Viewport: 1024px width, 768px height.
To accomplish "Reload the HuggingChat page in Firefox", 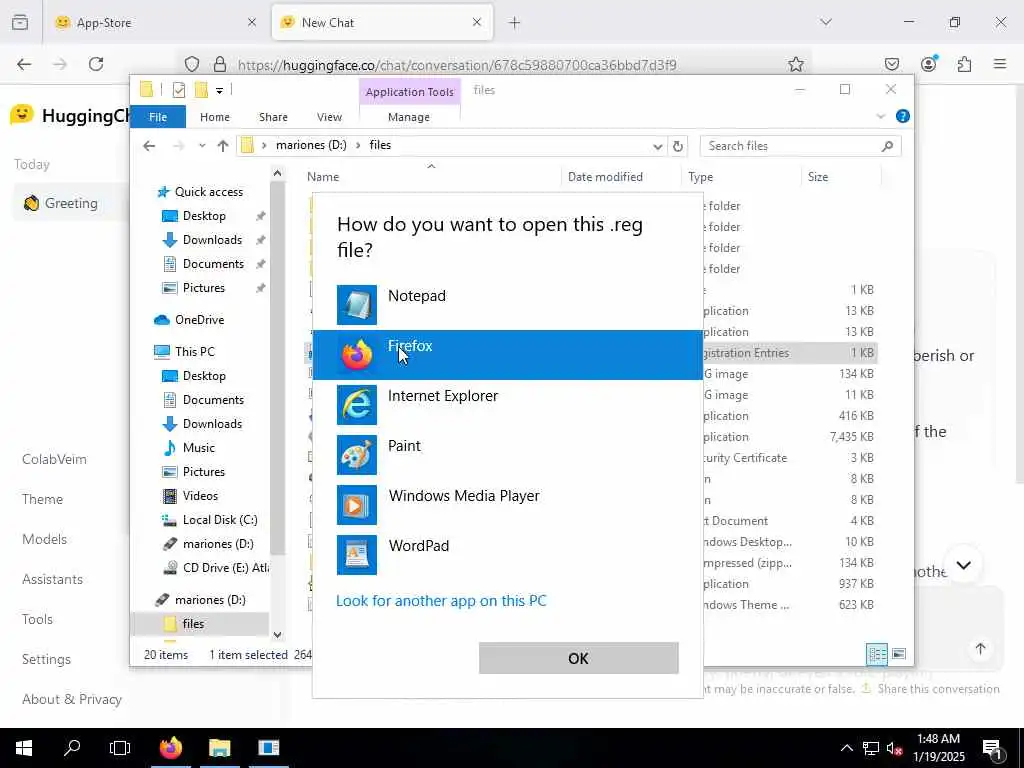I will click(96, 64).
